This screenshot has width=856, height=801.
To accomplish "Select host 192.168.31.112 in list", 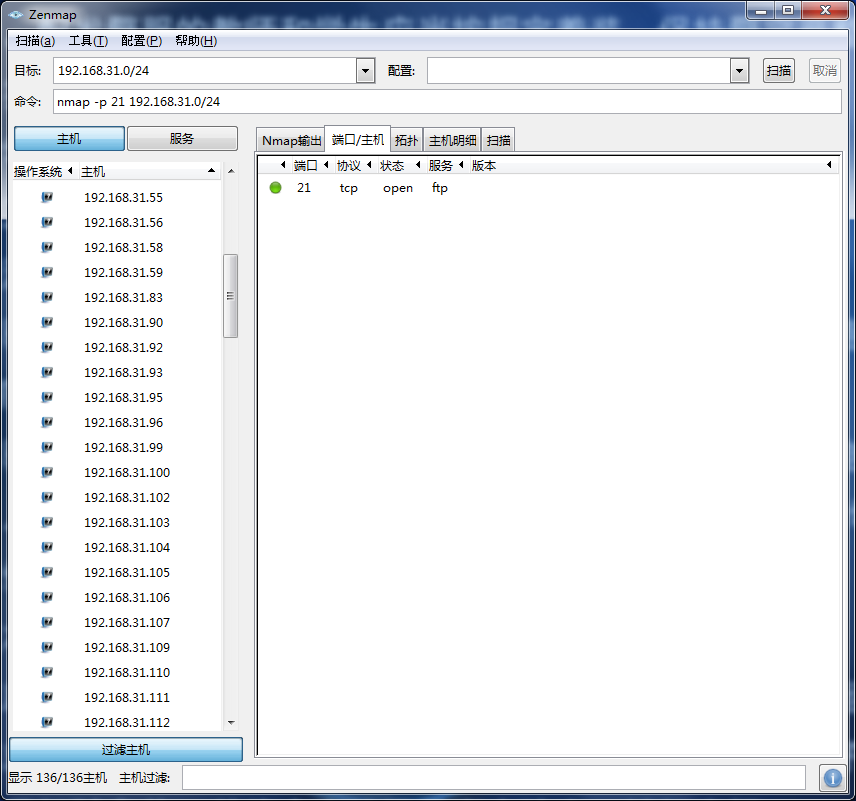I will 127,722.
